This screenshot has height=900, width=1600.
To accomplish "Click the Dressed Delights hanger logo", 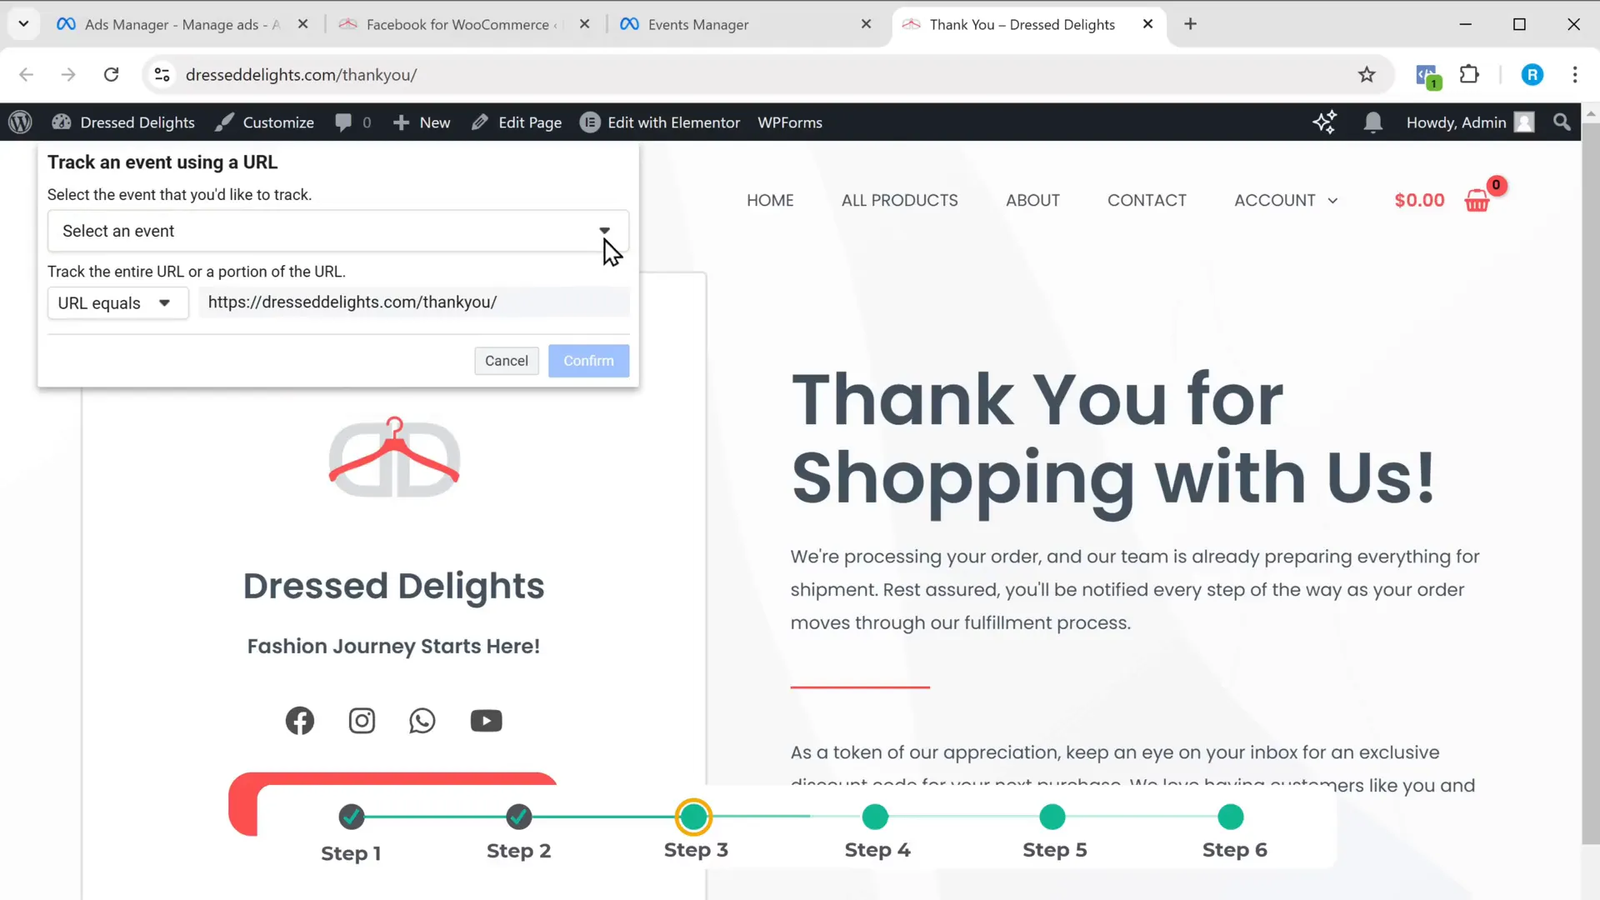I will (394, 457).
